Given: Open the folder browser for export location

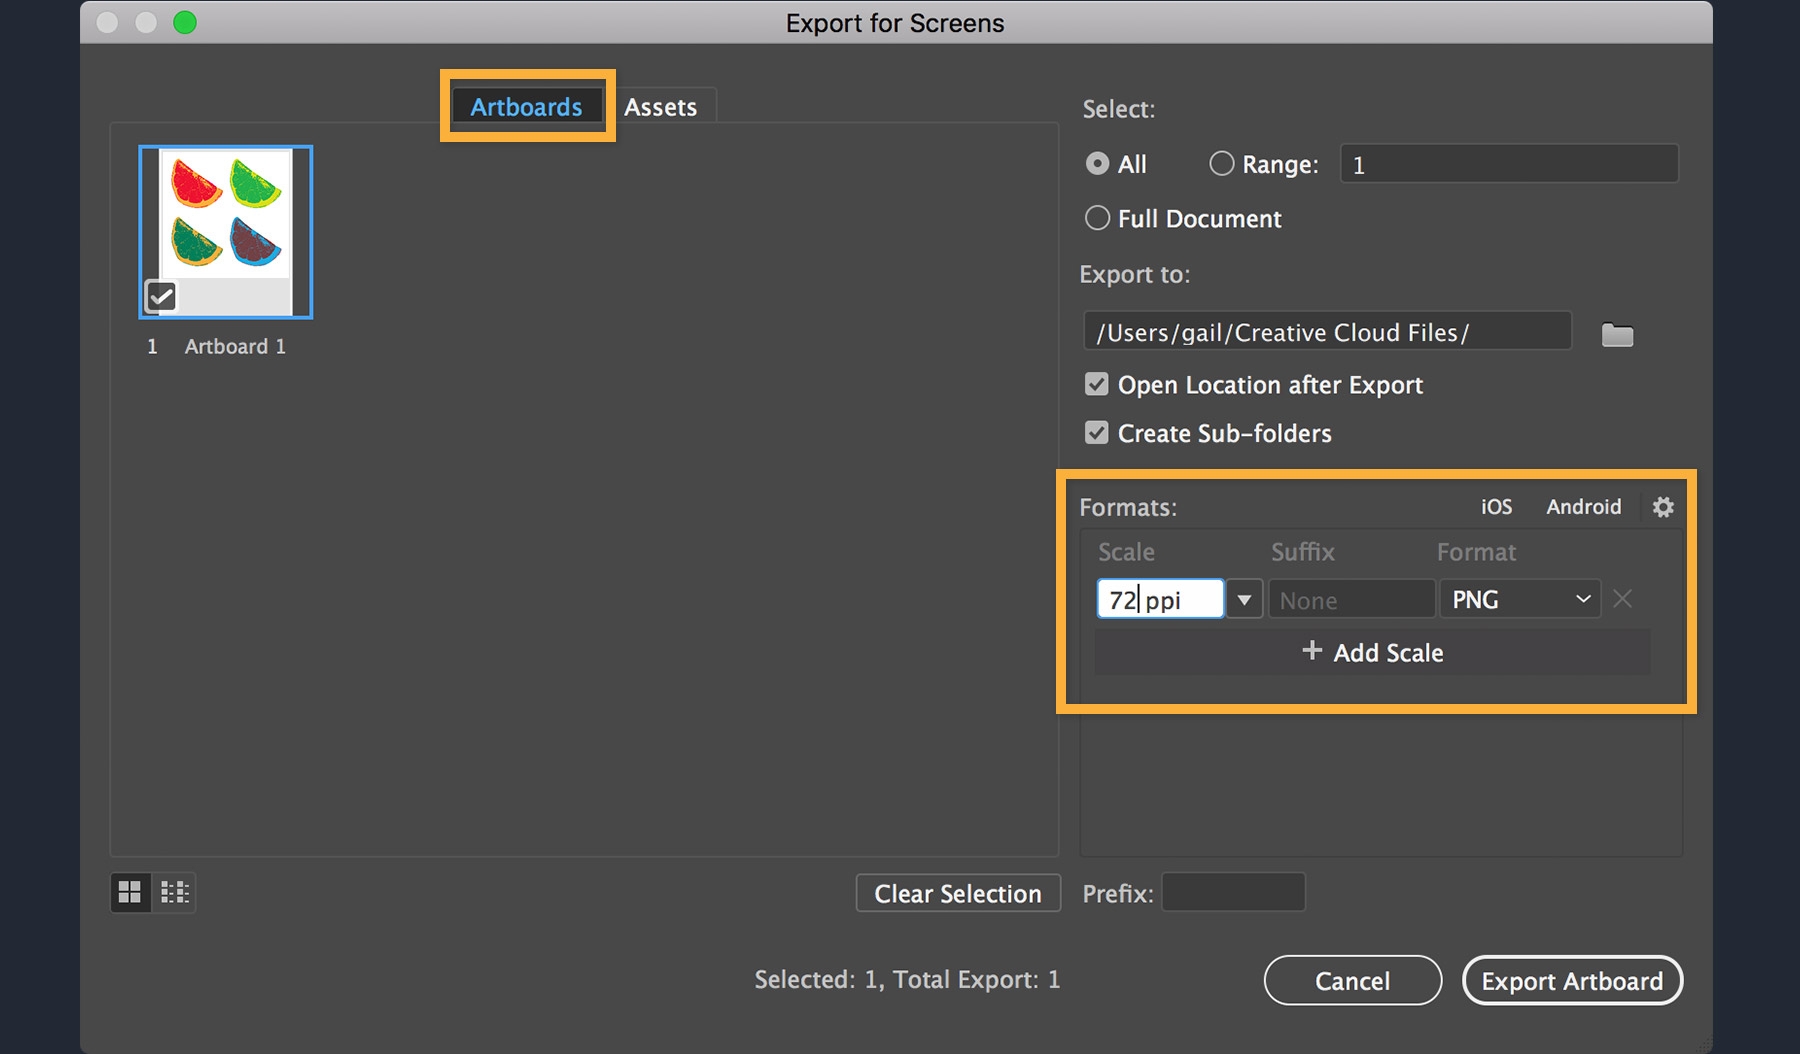Looking at the screenshot, I should pyautogui.click(x=1617, y=334).
